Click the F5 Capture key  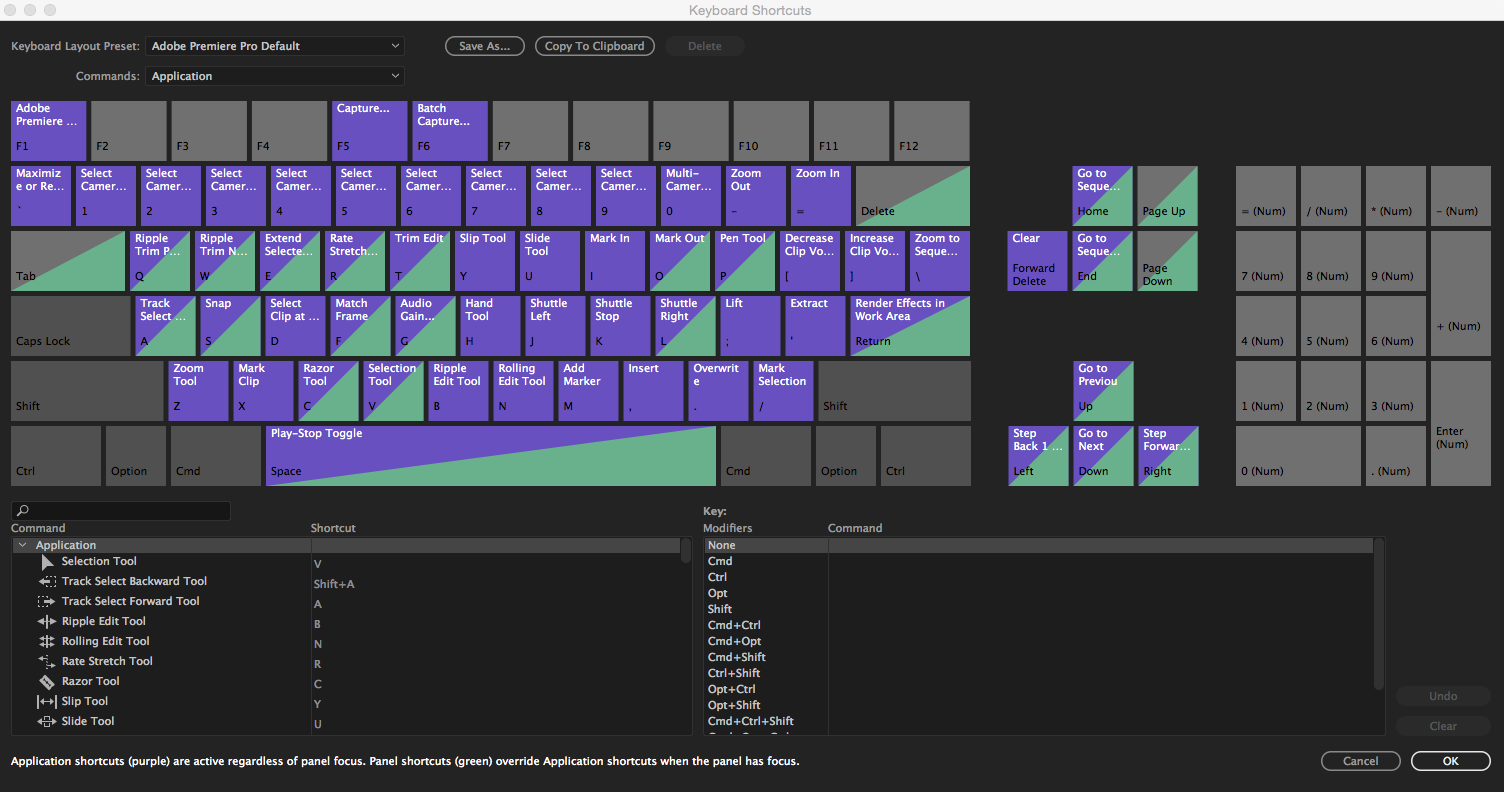coord(370,131)
